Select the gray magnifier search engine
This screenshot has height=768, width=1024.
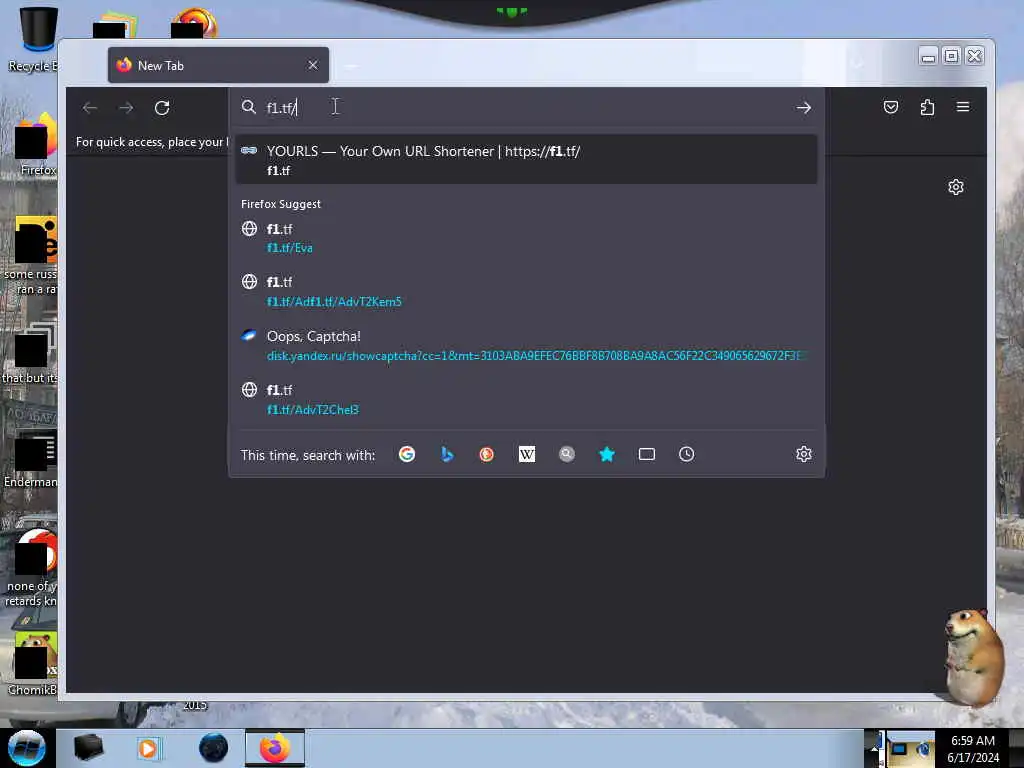point(567,455)
